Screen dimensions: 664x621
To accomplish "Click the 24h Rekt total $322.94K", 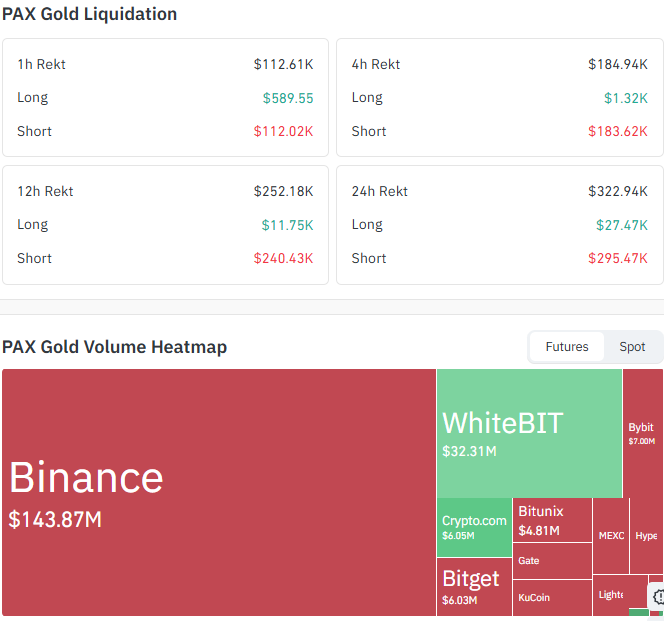I will click(x=618, y=191).
